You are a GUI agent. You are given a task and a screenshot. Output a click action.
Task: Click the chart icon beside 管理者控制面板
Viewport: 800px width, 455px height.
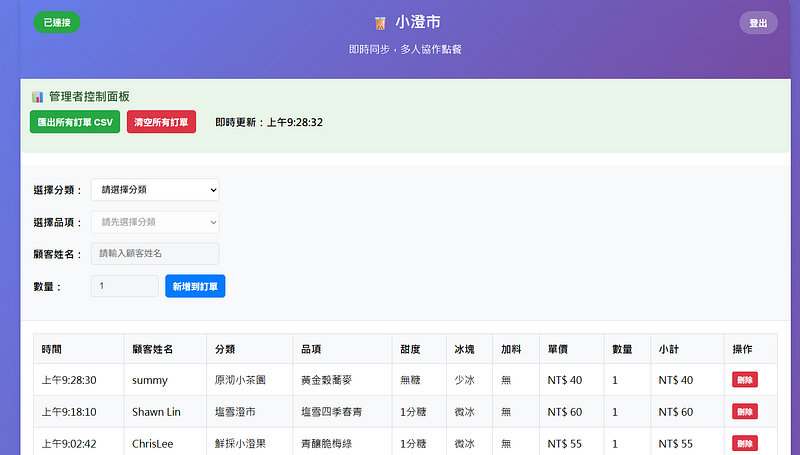37,97
